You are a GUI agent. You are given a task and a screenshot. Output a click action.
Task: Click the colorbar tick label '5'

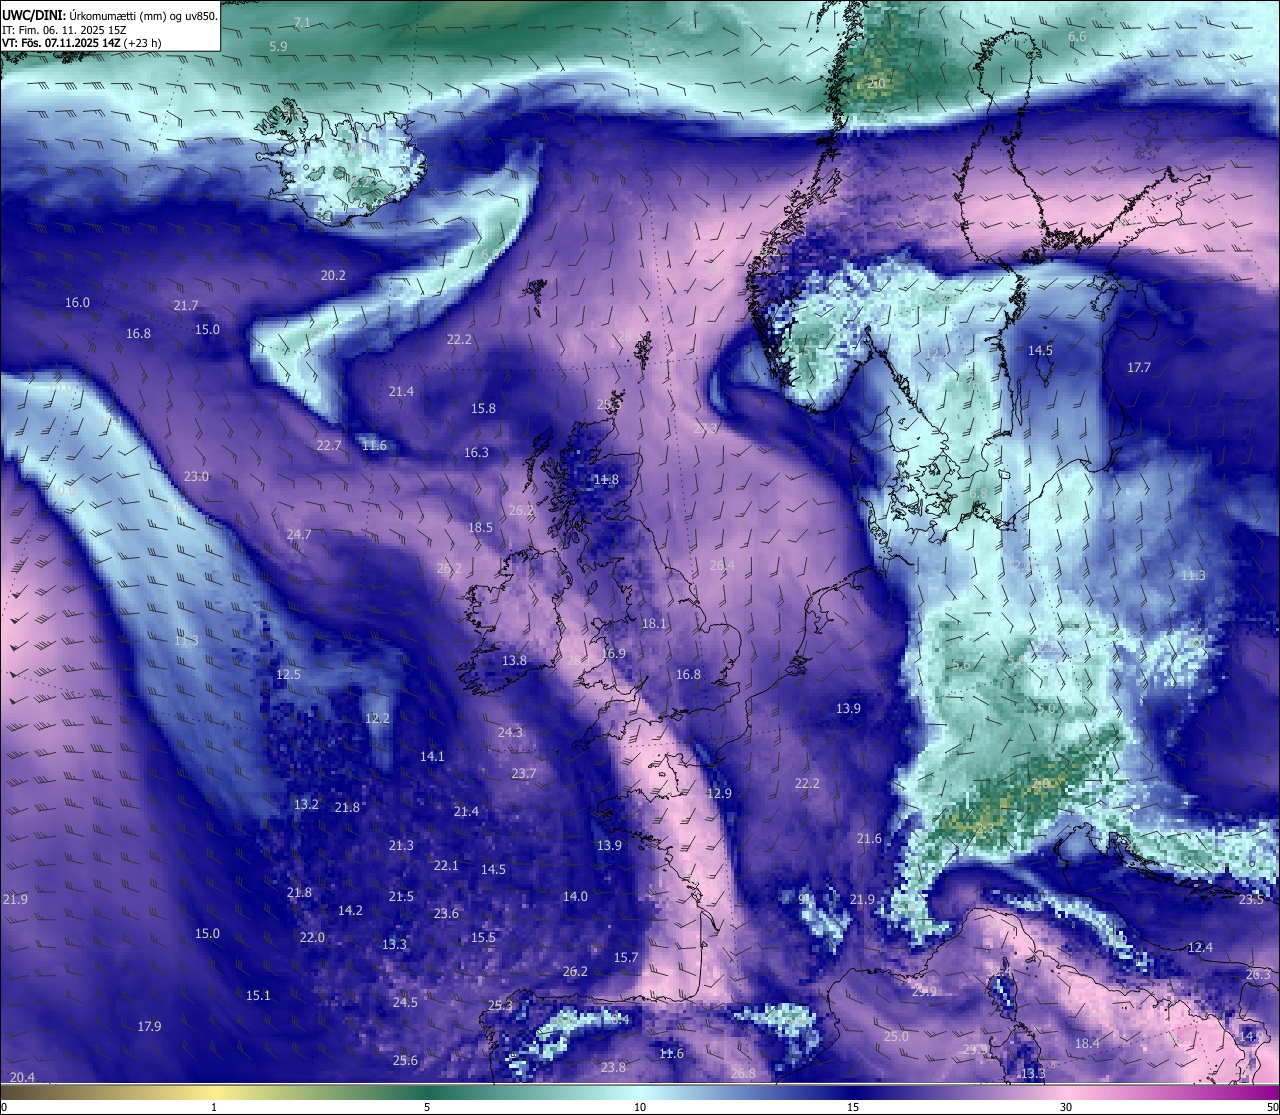tap(427, 1107)
